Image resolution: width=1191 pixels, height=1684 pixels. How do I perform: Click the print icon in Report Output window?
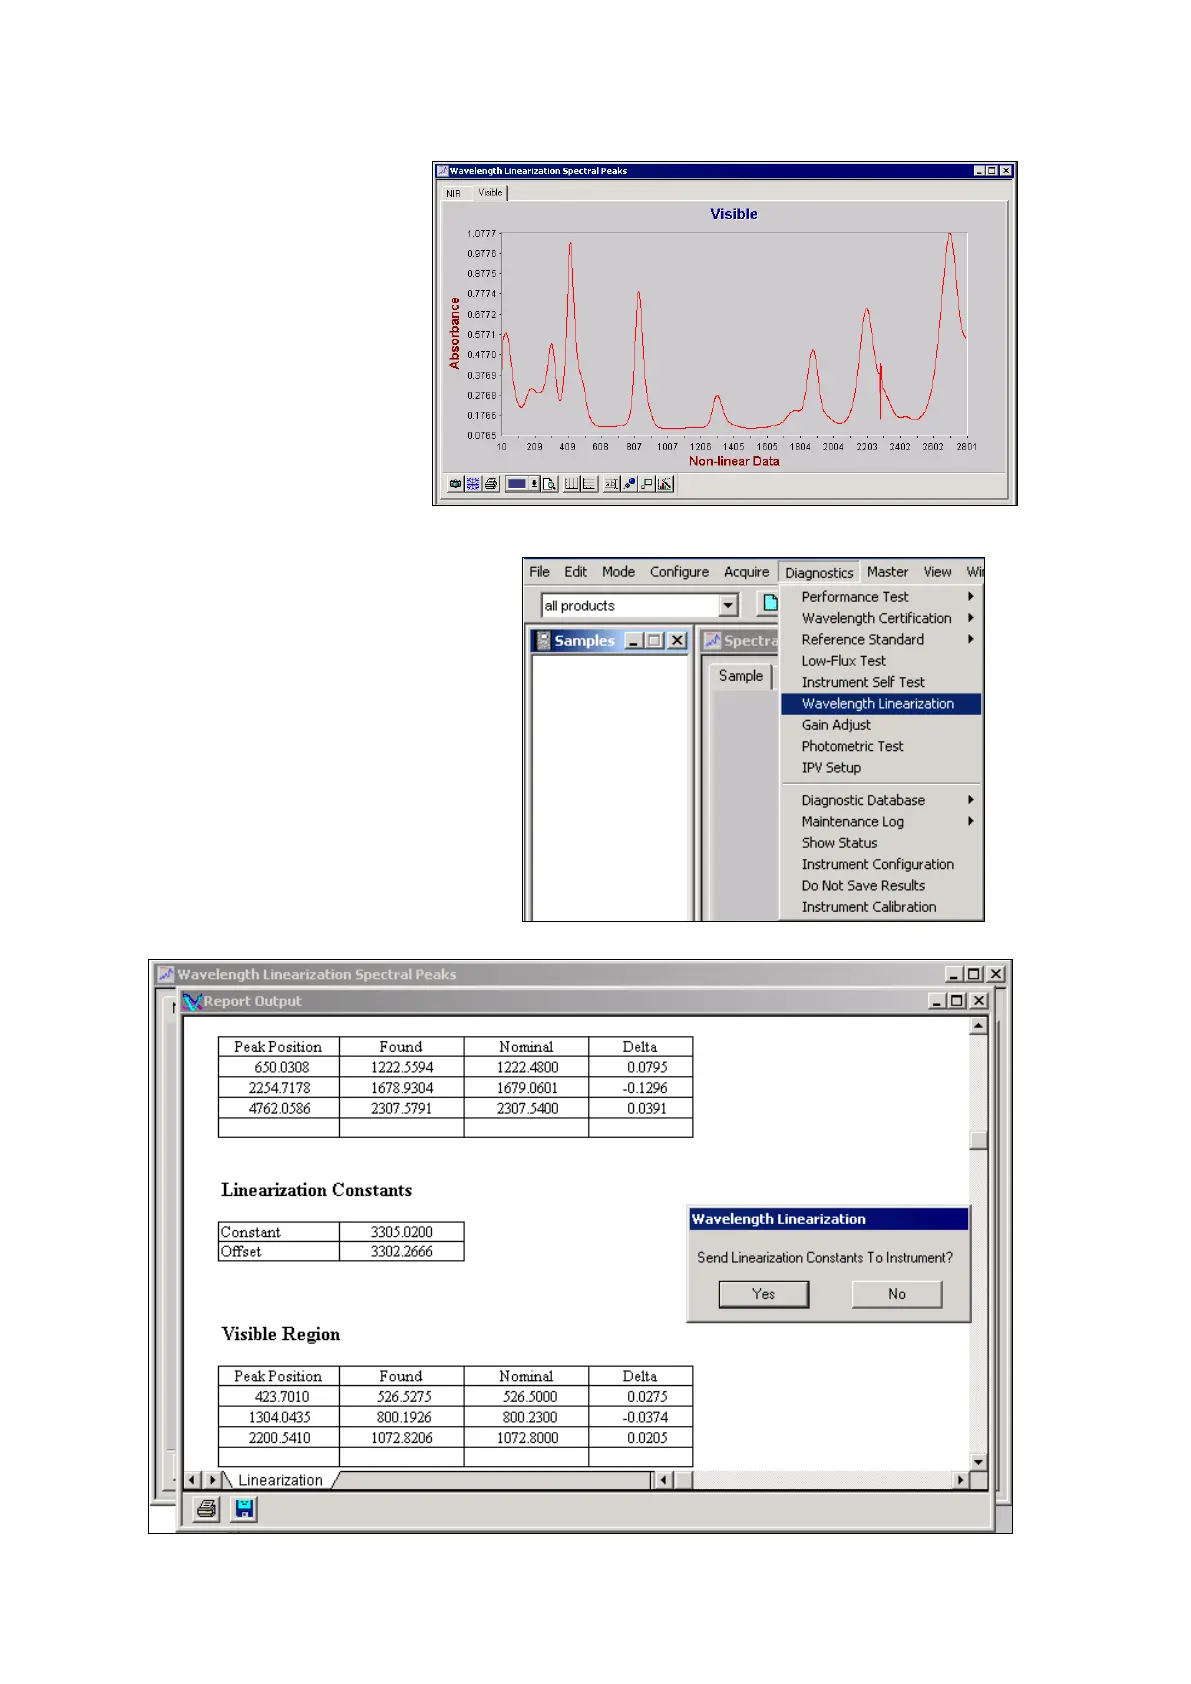point(207,1509)
